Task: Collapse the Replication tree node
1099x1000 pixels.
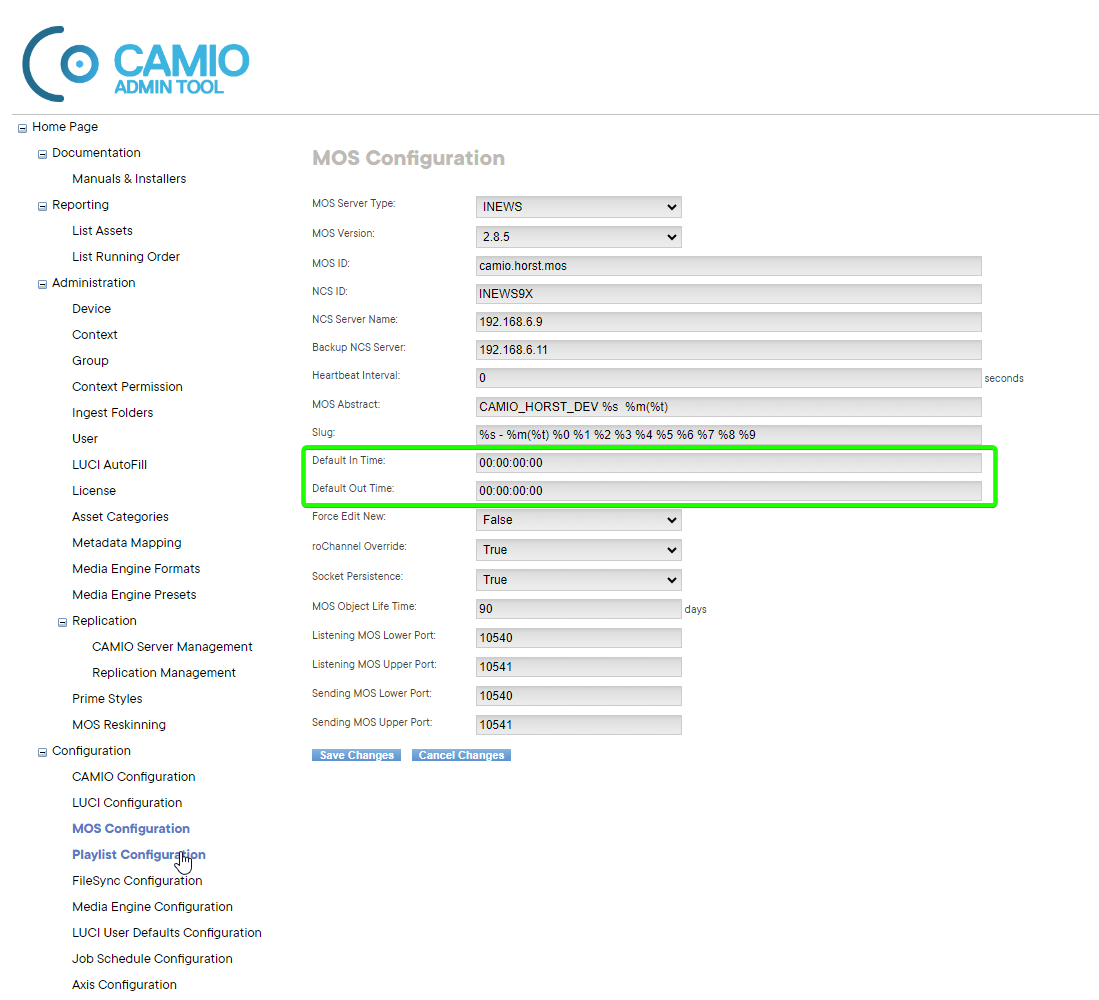Action: 62,622
